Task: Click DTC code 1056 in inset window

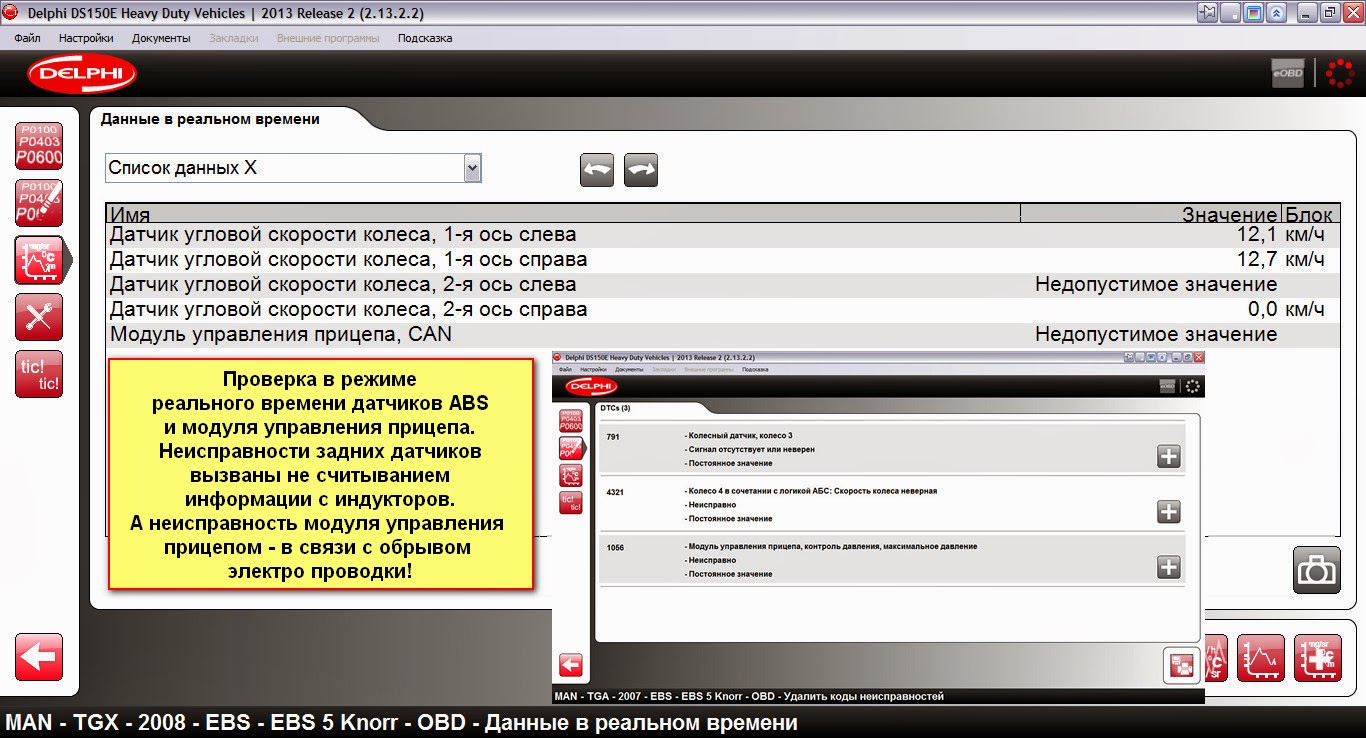Action: 616,547
